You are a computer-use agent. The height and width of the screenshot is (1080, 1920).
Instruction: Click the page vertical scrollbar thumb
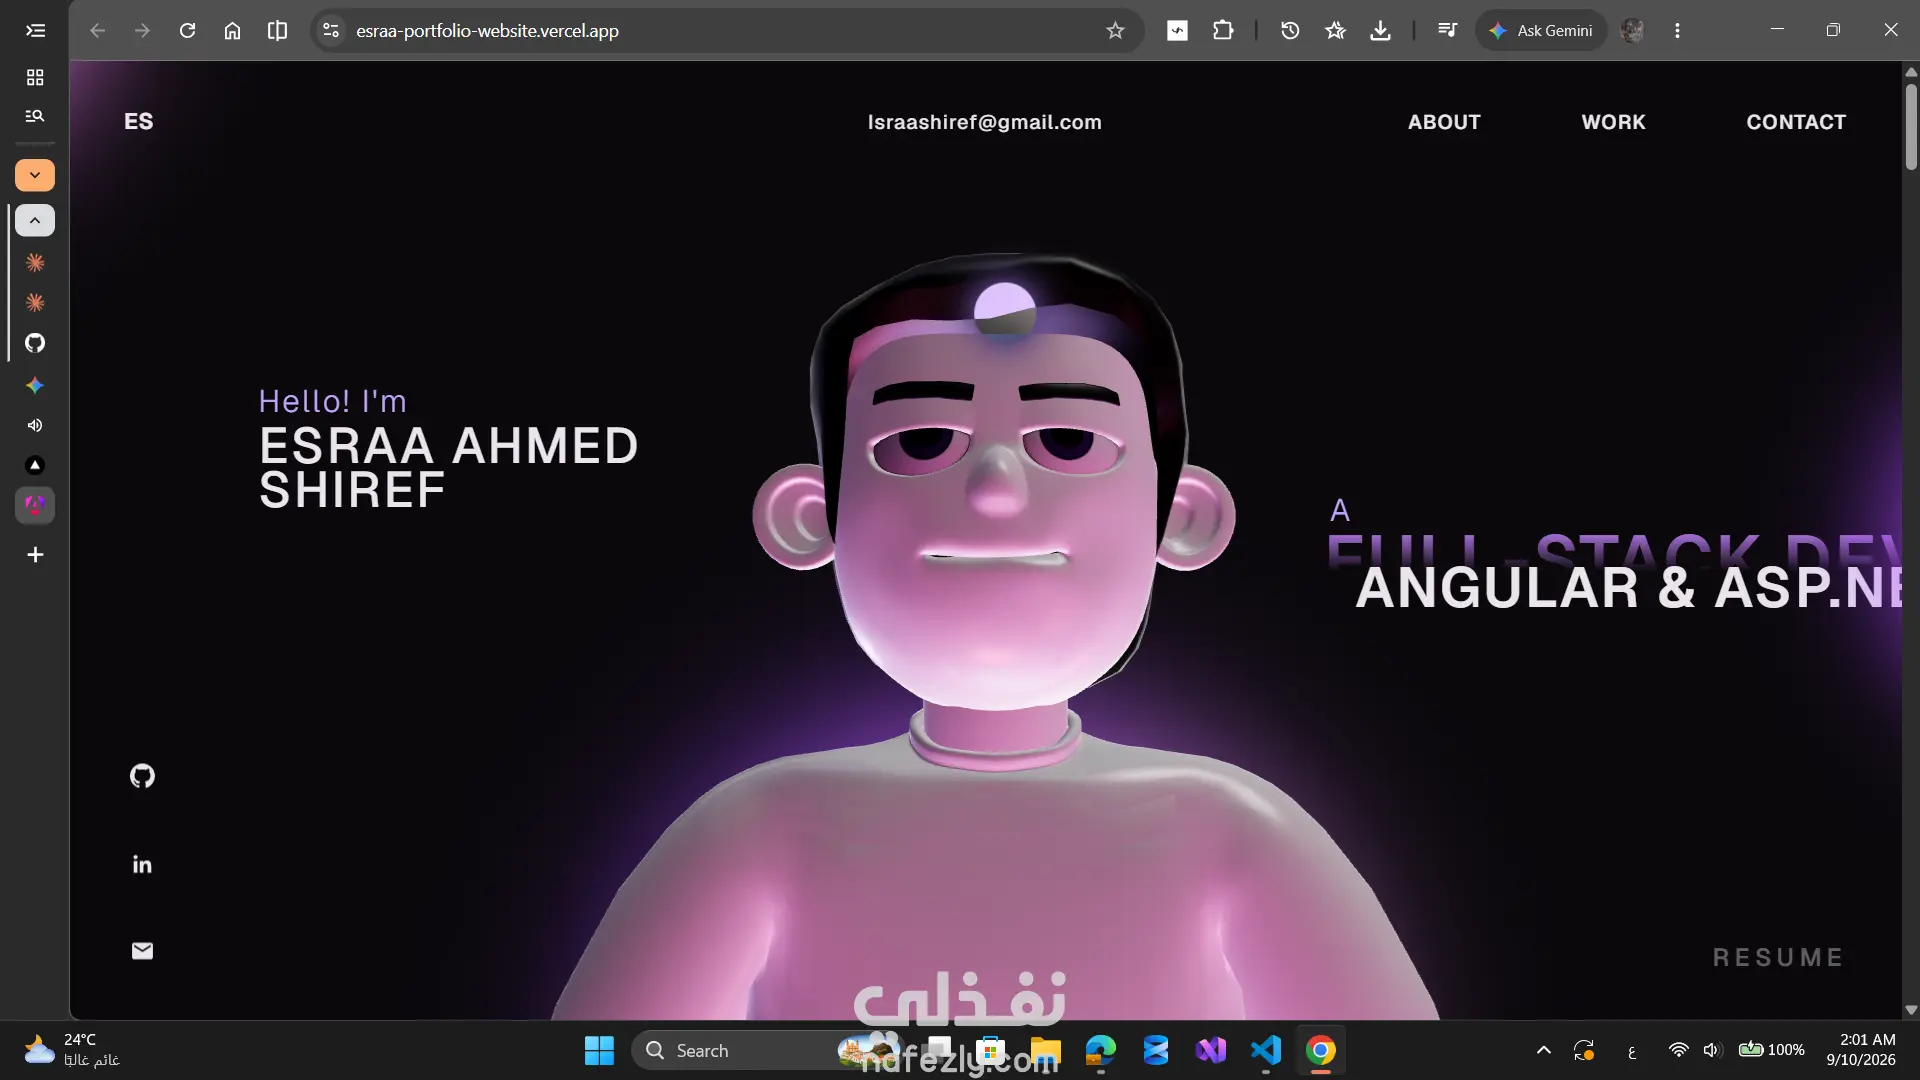[1911, 127]
